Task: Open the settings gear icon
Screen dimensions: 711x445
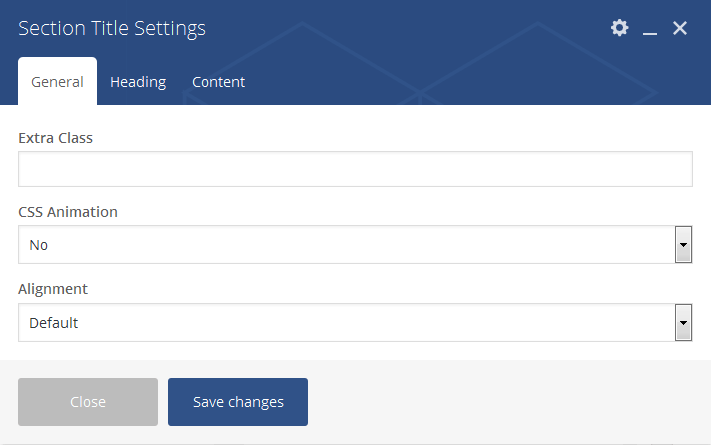Action: point(620,28)
